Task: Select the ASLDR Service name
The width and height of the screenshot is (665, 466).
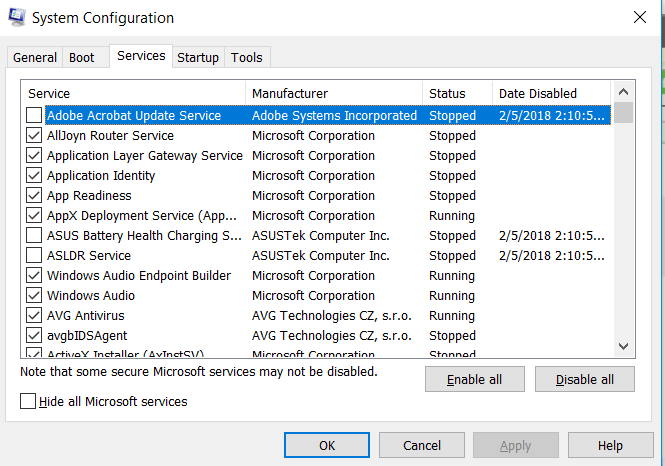Action: (89, 255)
